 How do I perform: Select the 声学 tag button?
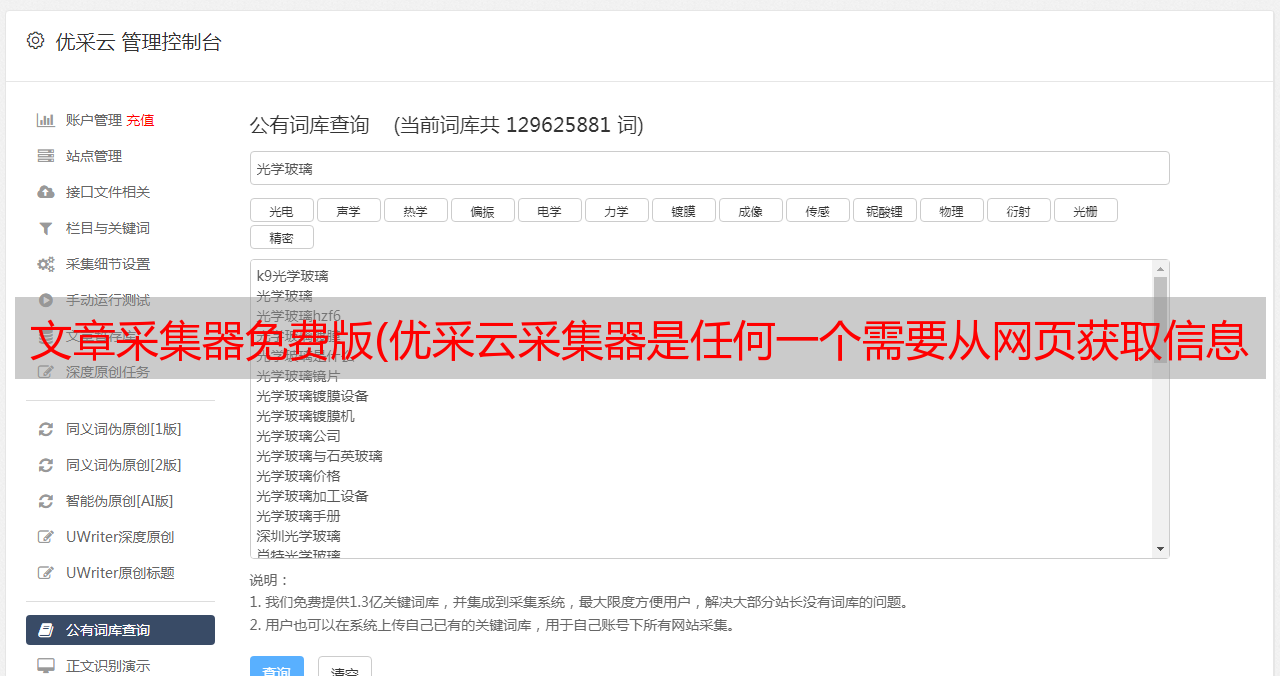[x=348, y=210]
